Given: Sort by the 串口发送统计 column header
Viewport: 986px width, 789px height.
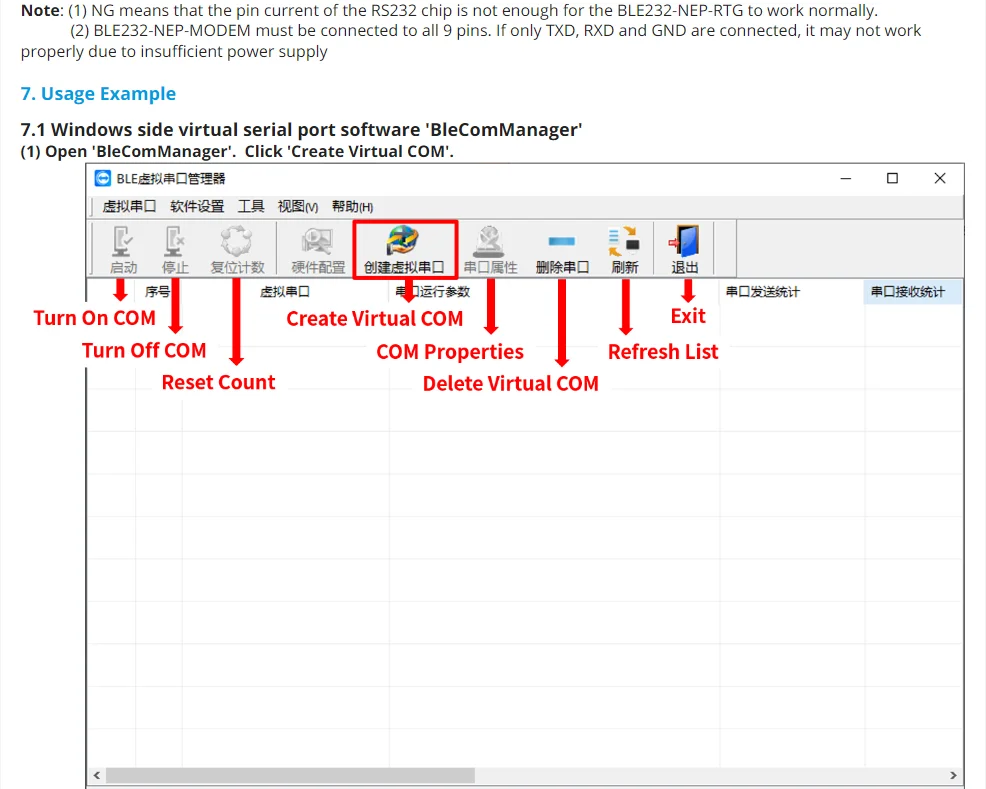Looking at the screenshot, I should (792, 292).
